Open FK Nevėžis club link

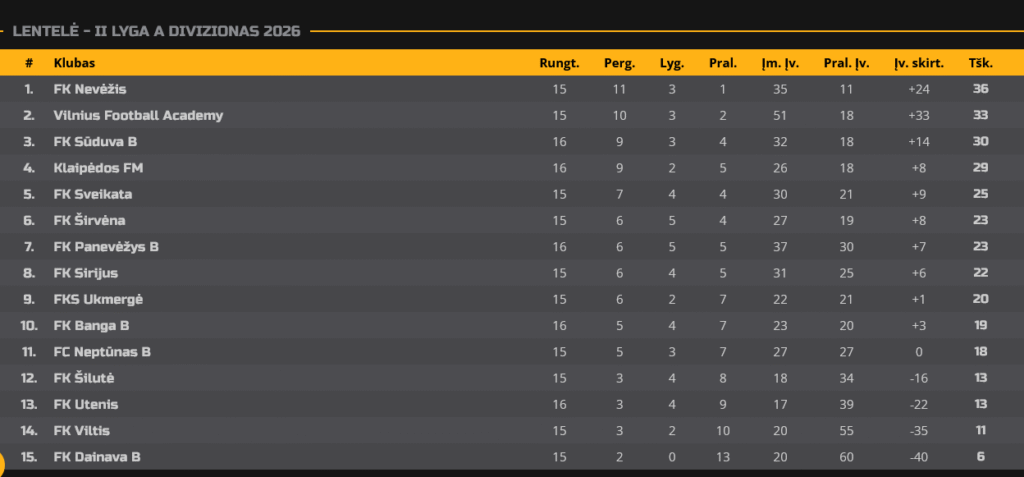pyautogui.click(x=90, y=90)
